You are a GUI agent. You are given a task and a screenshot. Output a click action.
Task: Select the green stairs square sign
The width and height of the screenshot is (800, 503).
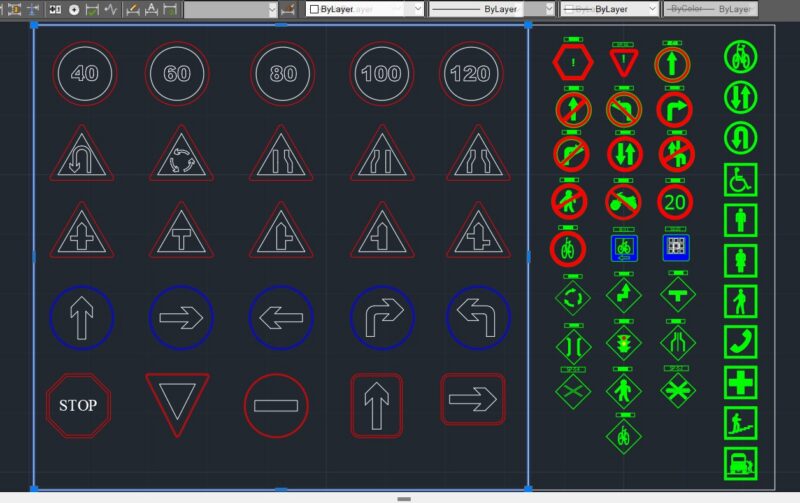(740, 423)
